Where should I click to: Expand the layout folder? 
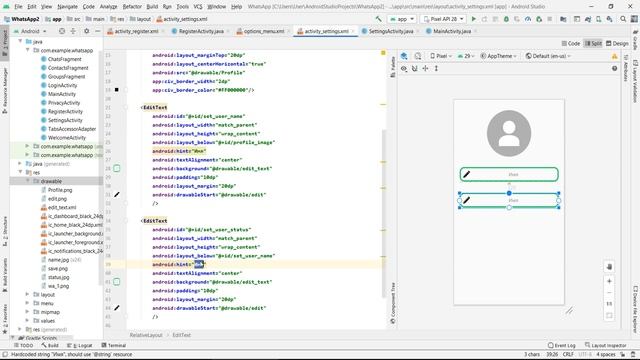coord(27,294)
